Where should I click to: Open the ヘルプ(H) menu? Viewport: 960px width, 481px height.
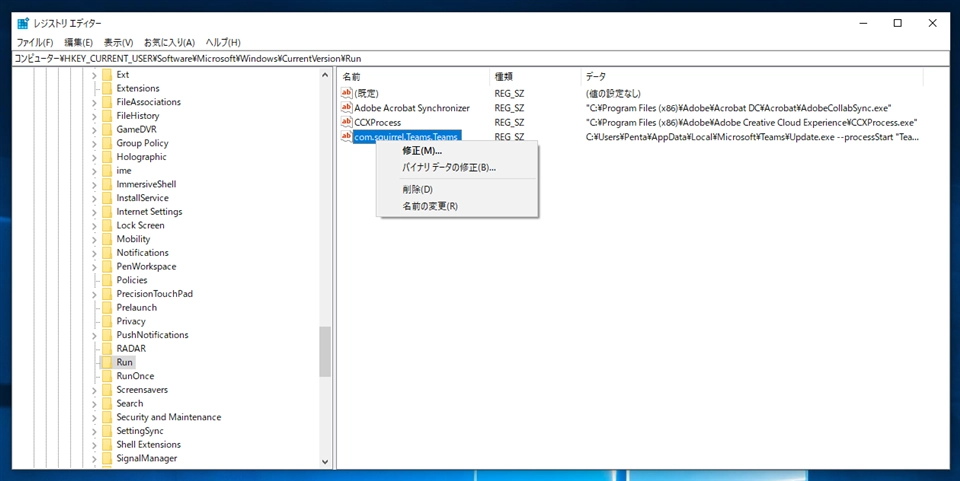pyautogui.click(x=223, y=42)
